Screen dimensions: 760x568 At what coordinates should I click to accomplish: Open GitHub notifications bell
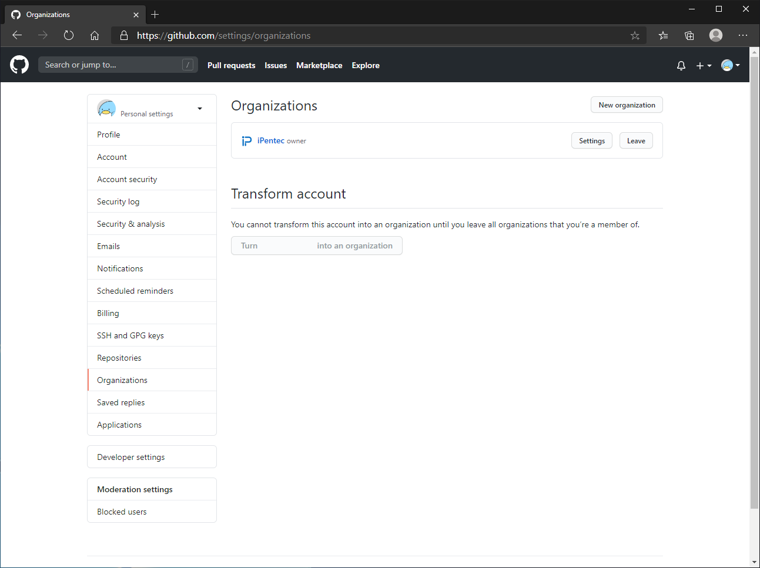pyautogui.click(x=681, y=65)
